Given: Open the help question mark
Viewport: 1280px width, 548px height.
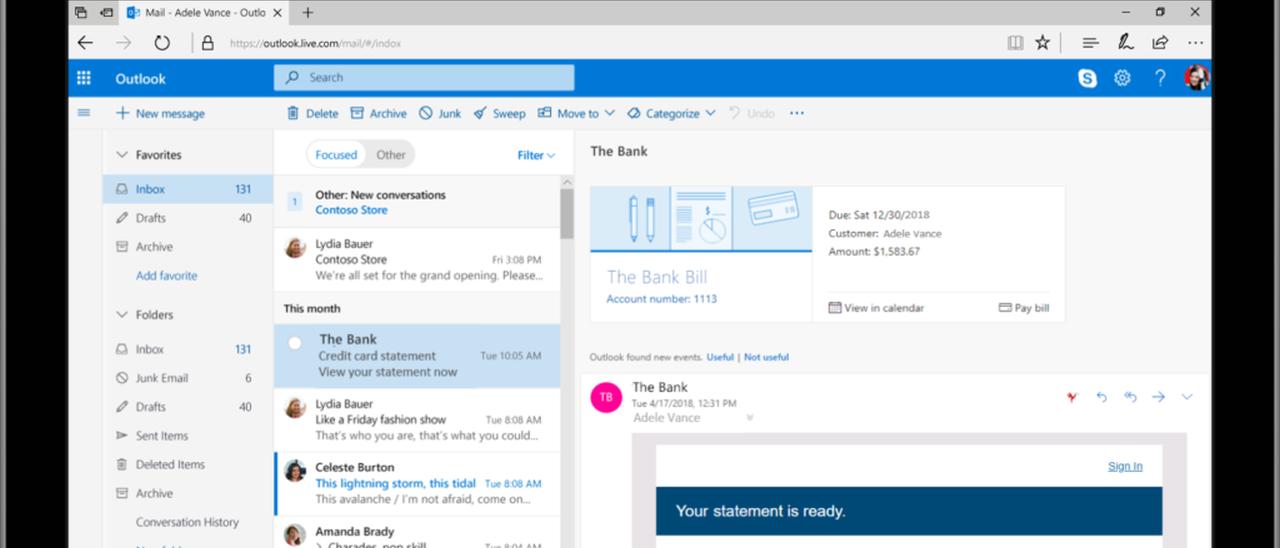Looking at the screenshot, I should [x=1160, y=78].
